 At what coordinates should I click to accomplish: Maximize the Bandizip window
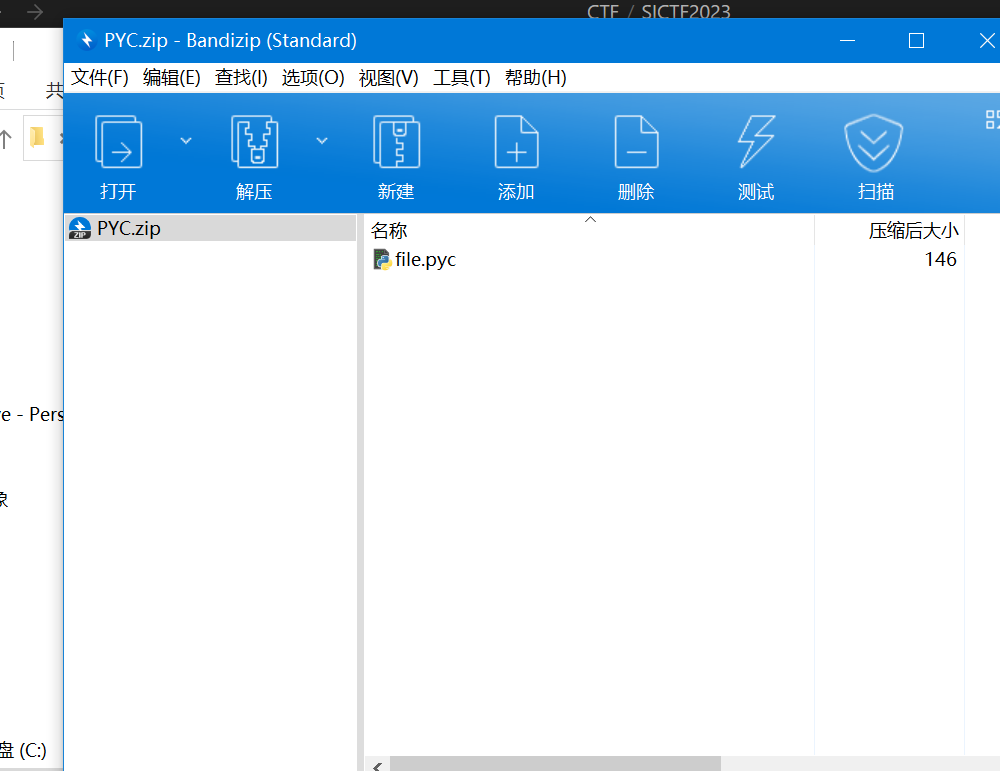pyautogui.click(x=916, y=41)
